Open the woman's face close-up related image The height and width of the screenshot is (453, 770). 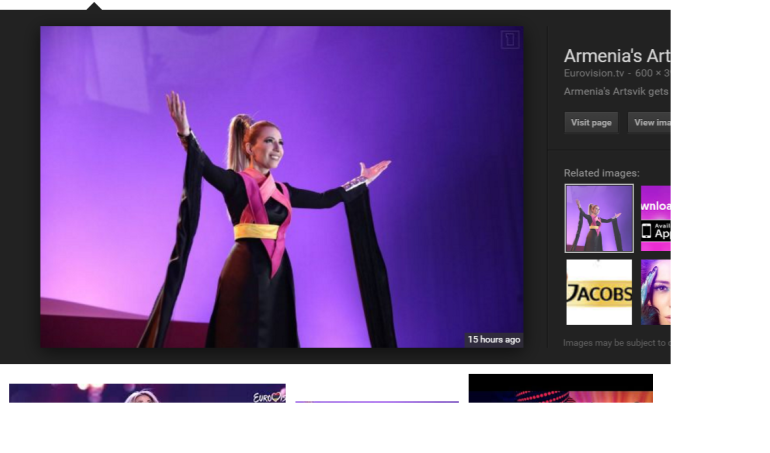tap(656, 292)
